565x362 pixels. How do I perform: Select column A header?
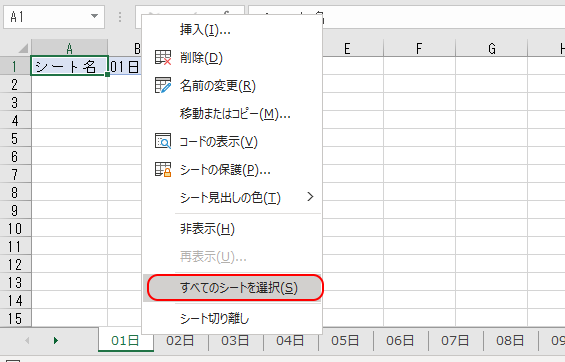click(70, 48)
